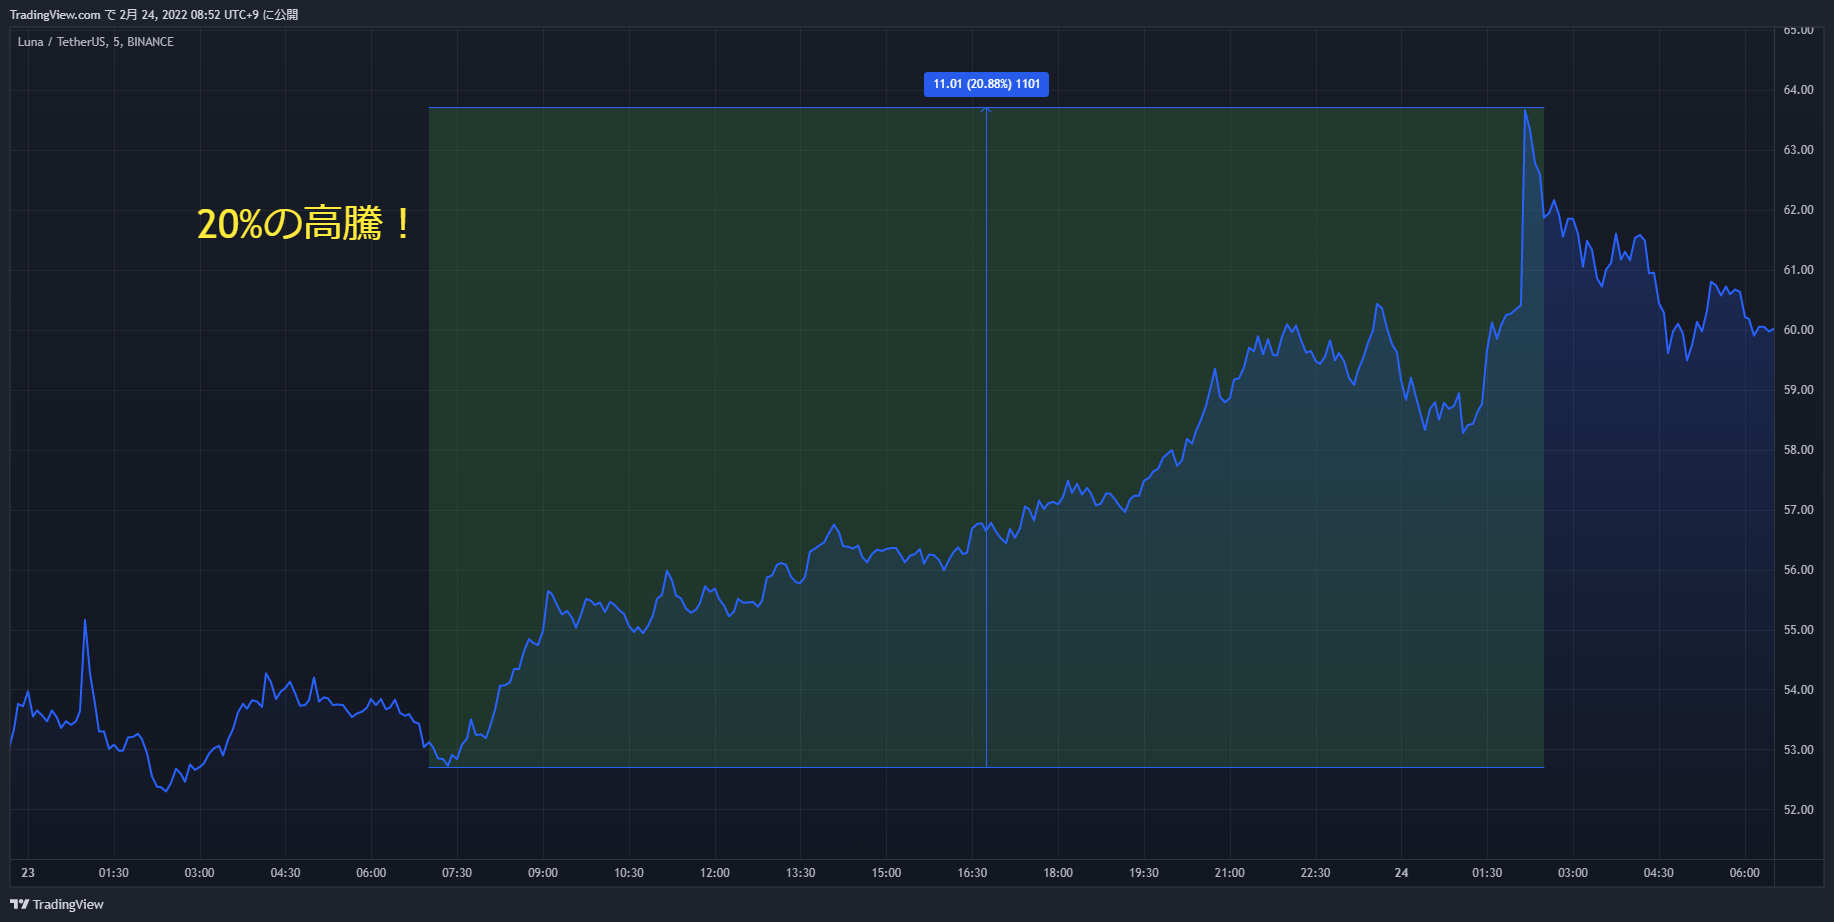Click the vertical blue measurement arrow line
Image resolution: width=1834 pixels, height=922 pixels.
point(986,437)
